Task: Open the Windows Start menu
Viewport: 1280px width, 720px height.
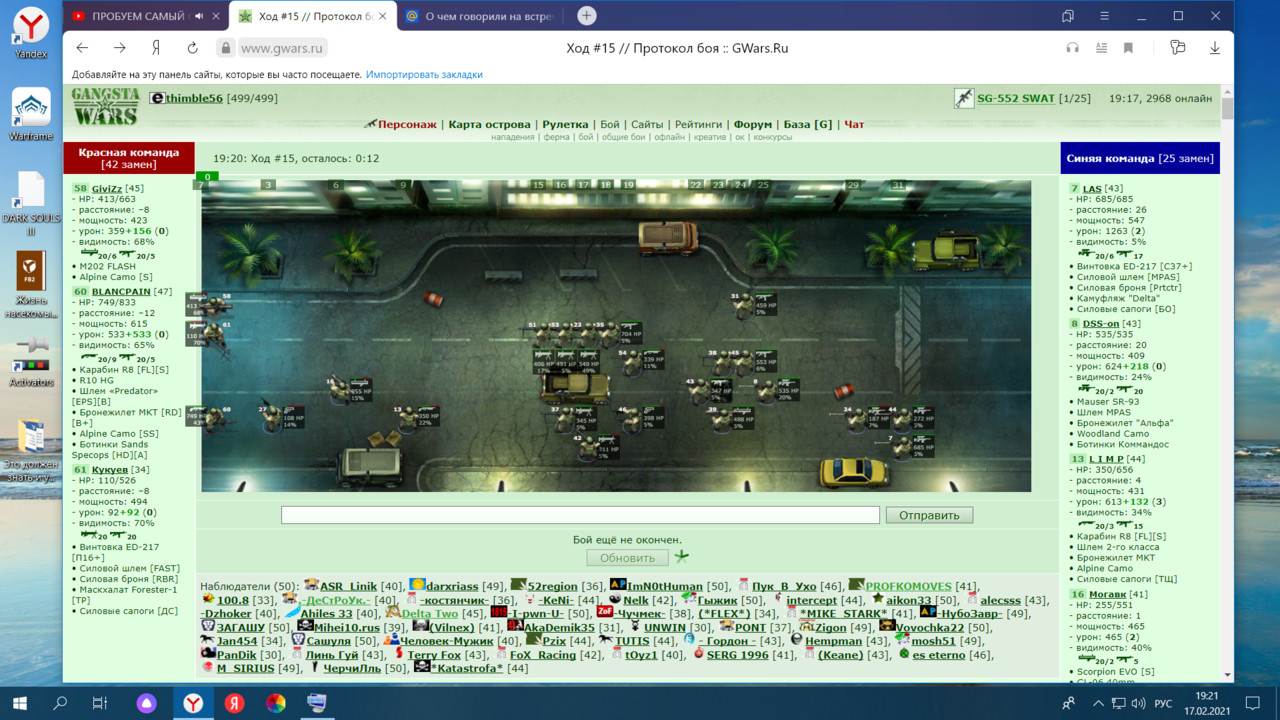Action: click(x=19, y=703)
